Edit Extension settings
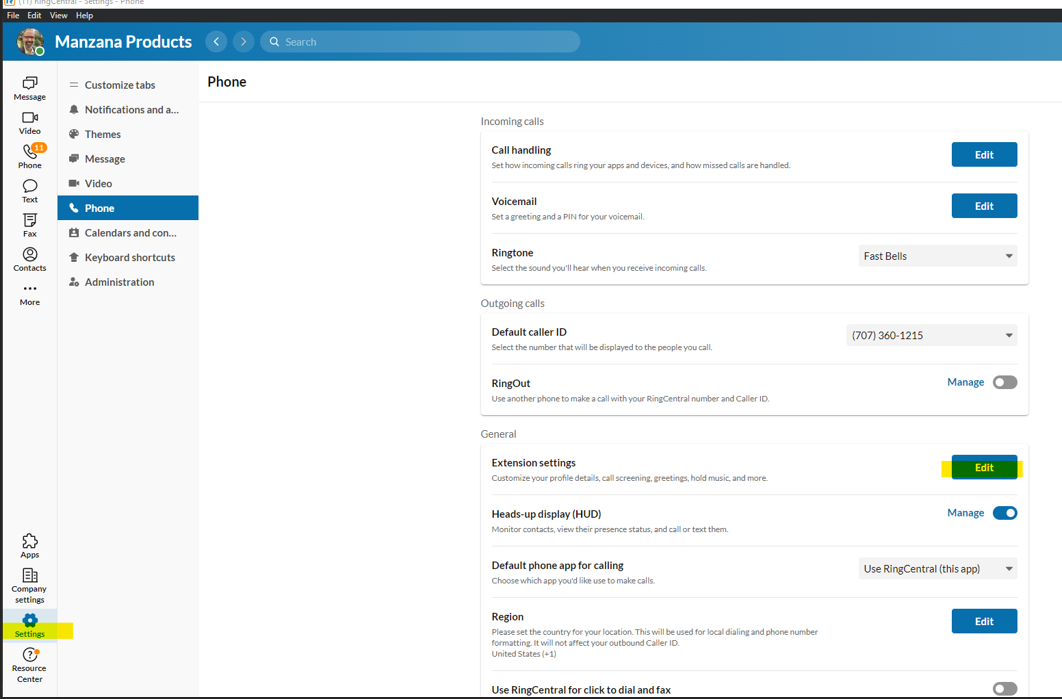This screenshot has height=699, width=1062. (x=984, y=467)
